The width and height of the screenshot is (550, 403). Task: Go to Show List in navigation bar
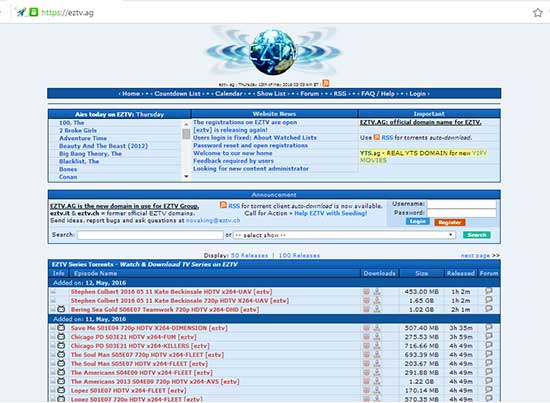click(271, 94)
